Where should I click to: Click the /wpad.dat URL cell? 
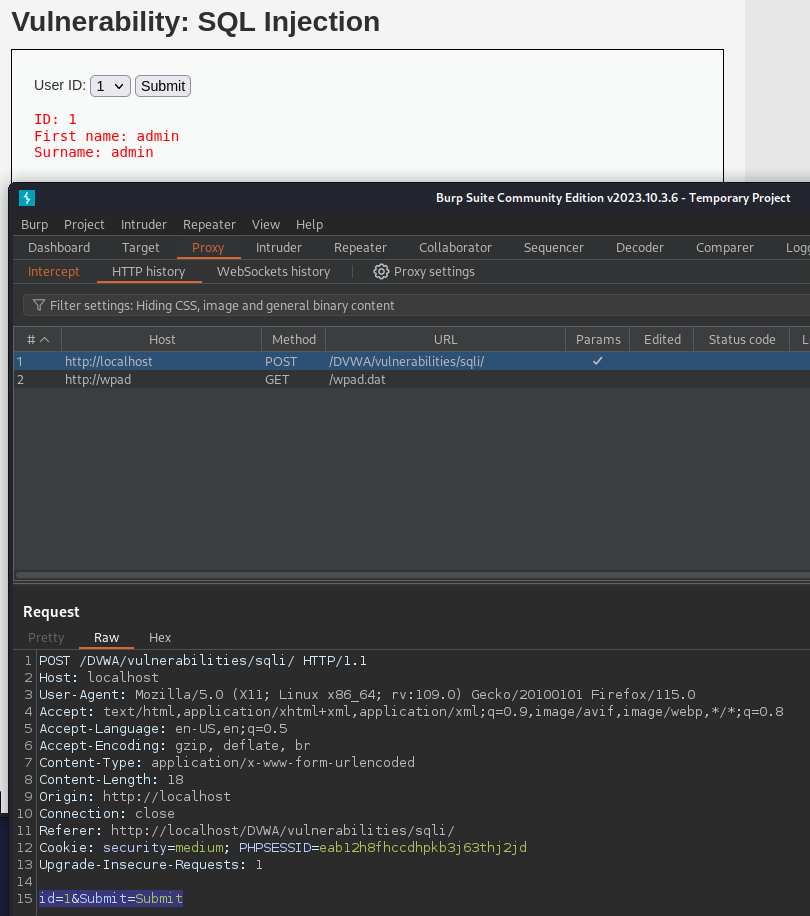pos(357,380)
